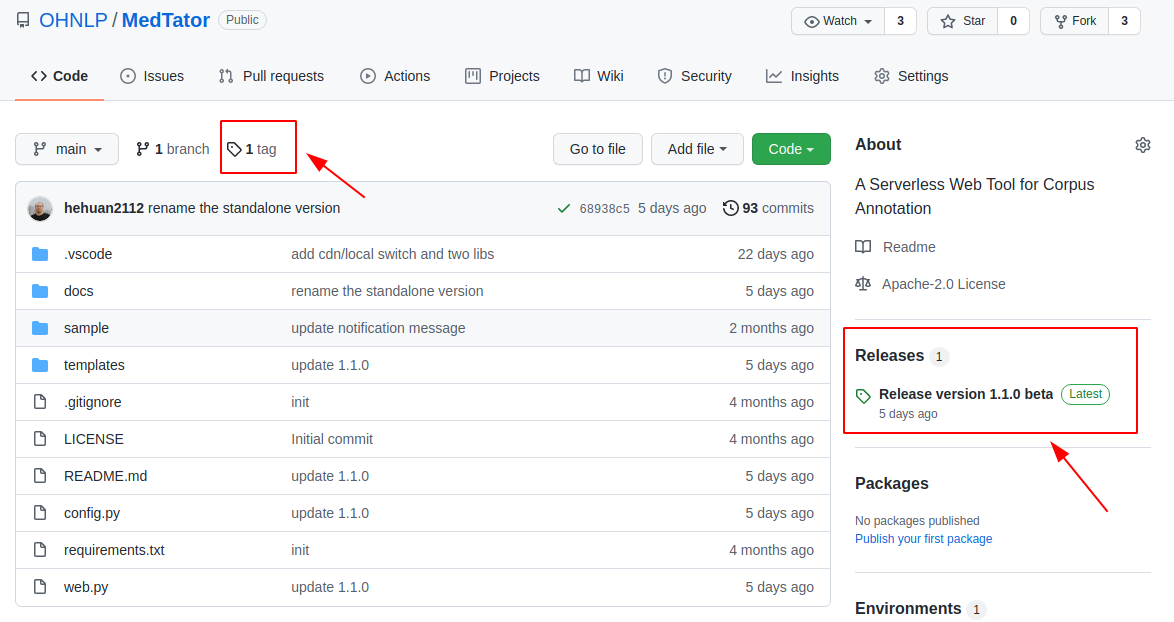Open the hehuan2112 author link
1174x622 pixels.
click(x=104, y=208)
